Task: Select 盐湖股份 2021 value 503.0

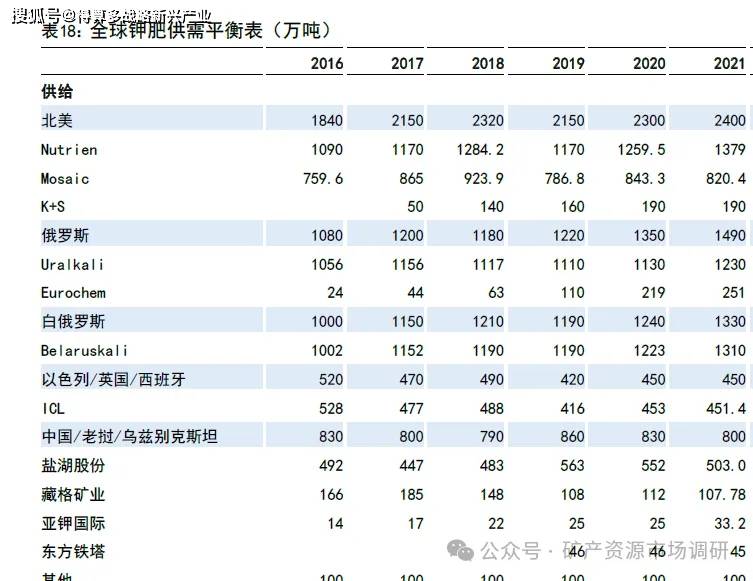Action: (726, 466)
